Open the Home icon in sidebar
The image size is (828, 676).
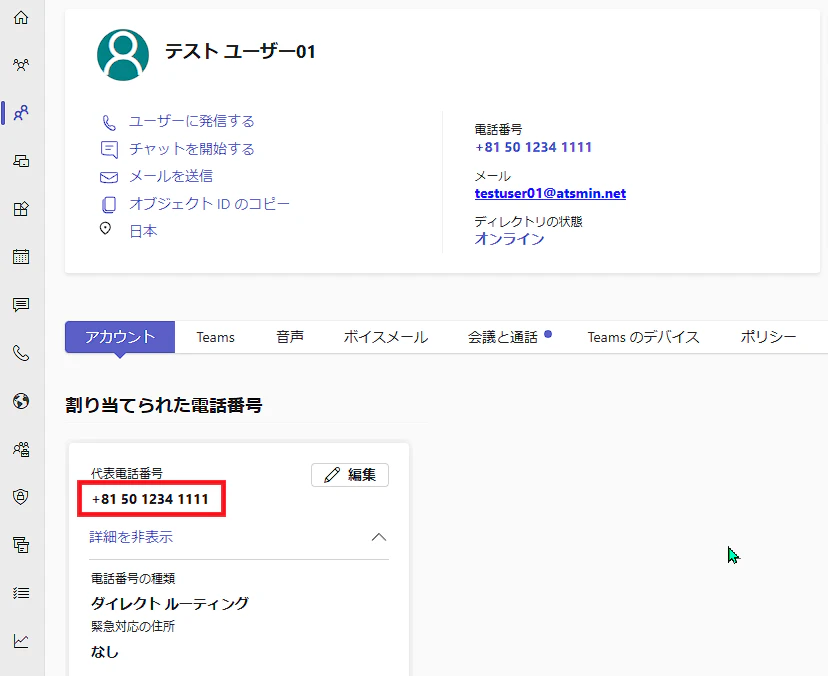point(21,17)
